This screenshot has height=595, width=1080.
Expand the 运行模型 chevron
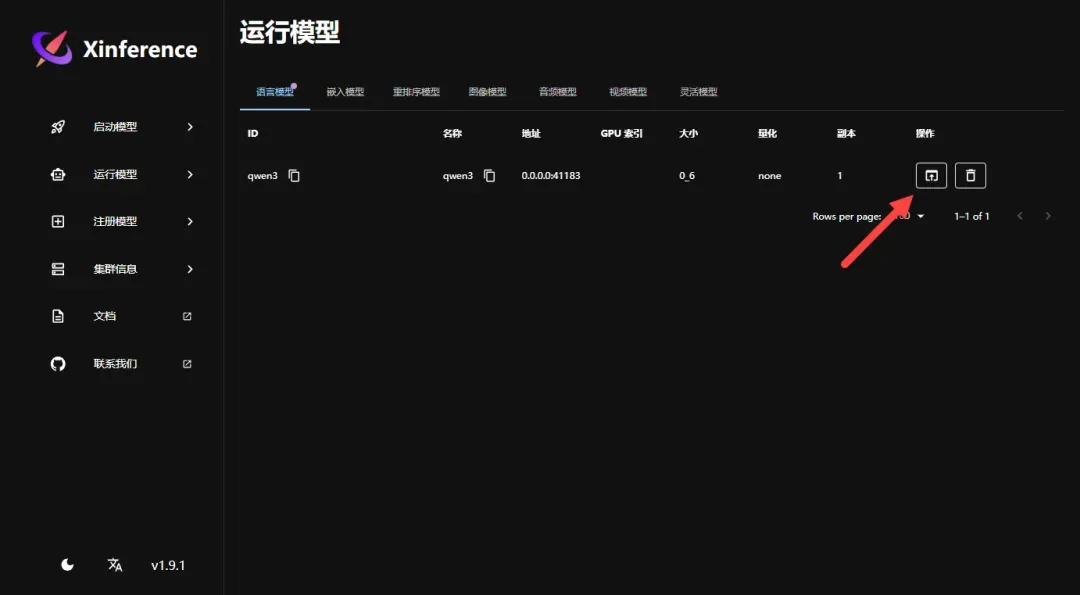[x=190, y=175]
